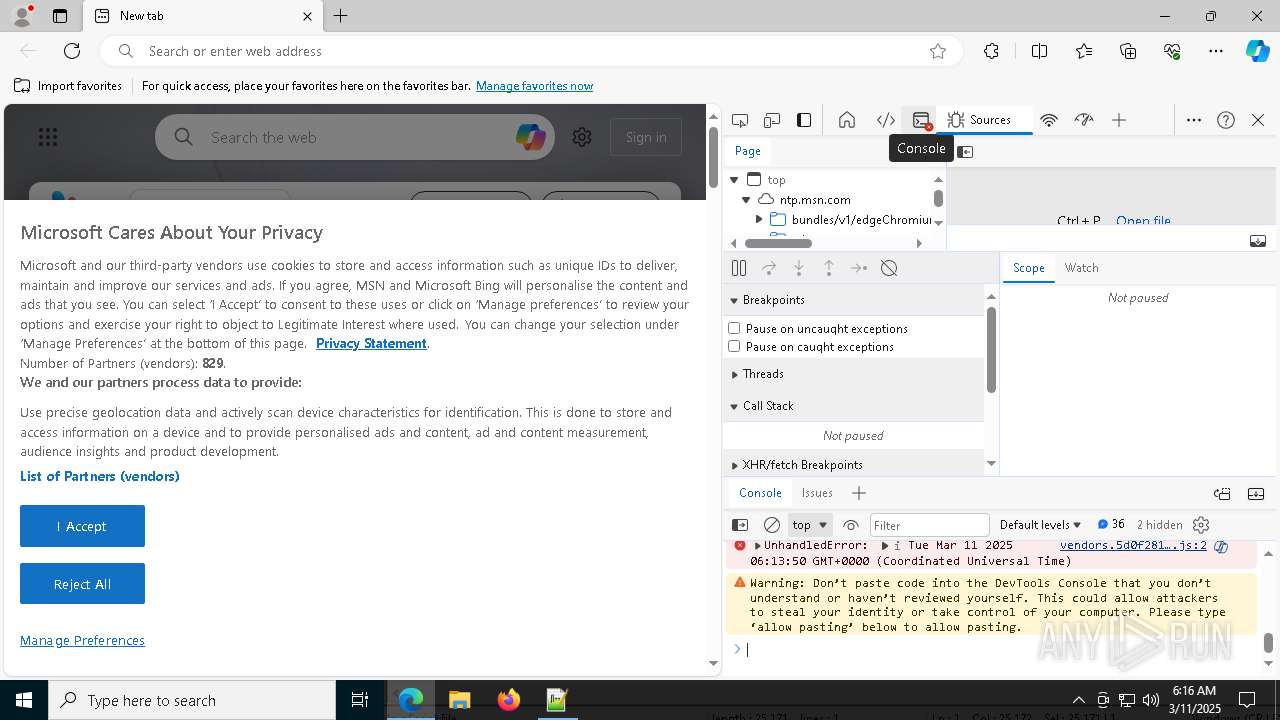The image size is (1280, 720).
Task: Open the Performance tool gauge icon
Action: [1084, 120]
